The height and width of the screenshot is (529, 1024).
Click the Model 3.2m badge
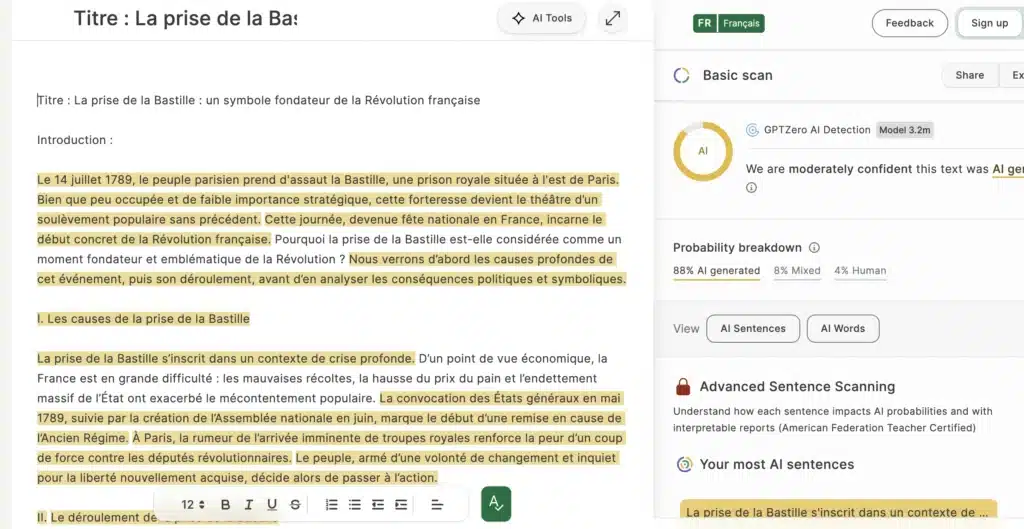pos(904,130)
